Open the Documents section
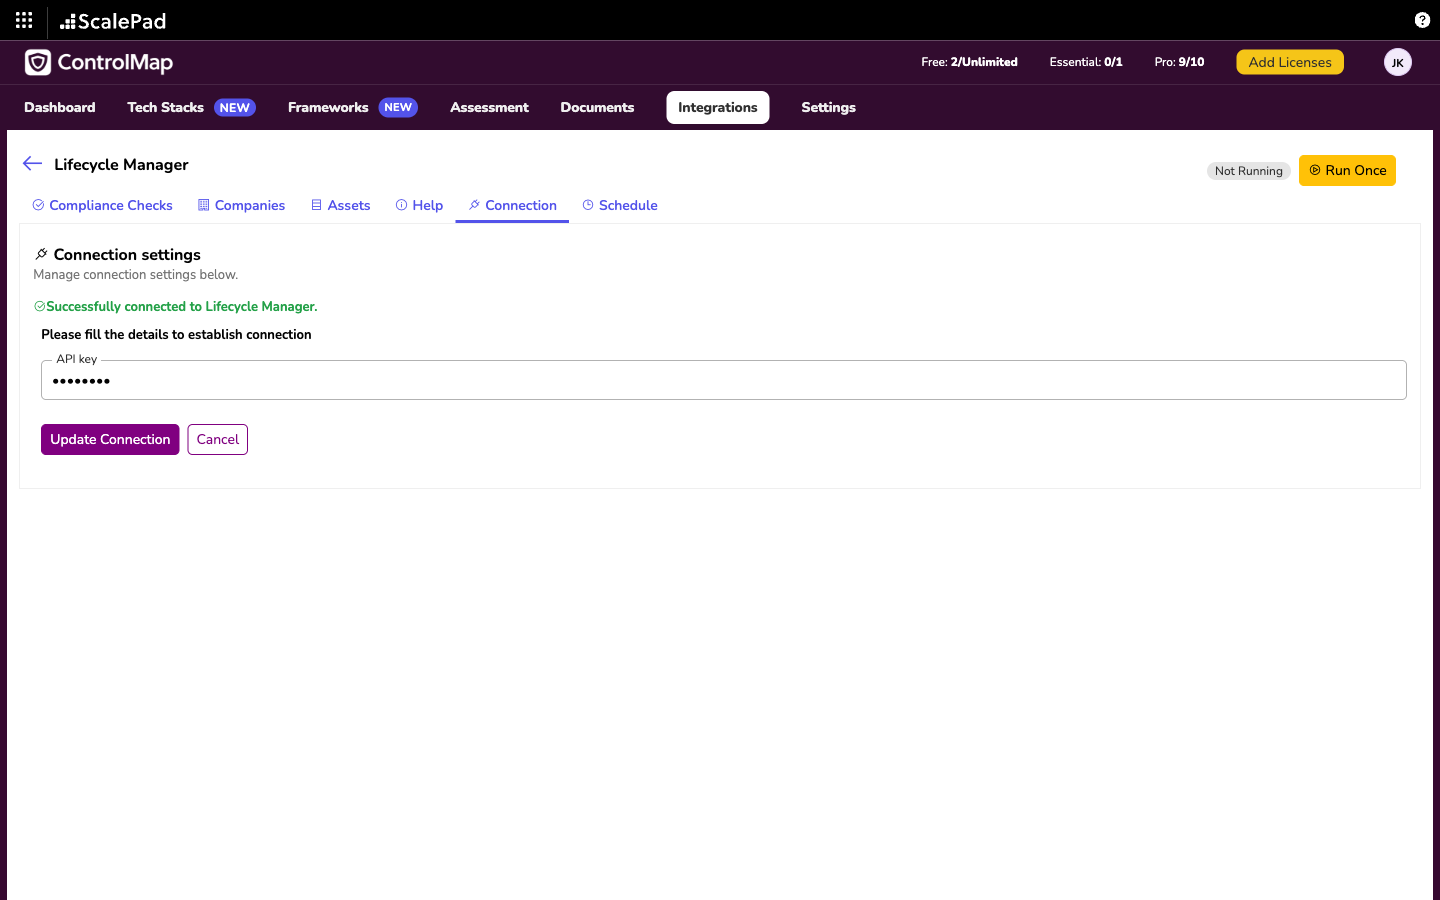Viewport: 1440px width, 900px height. pos(597,107)
